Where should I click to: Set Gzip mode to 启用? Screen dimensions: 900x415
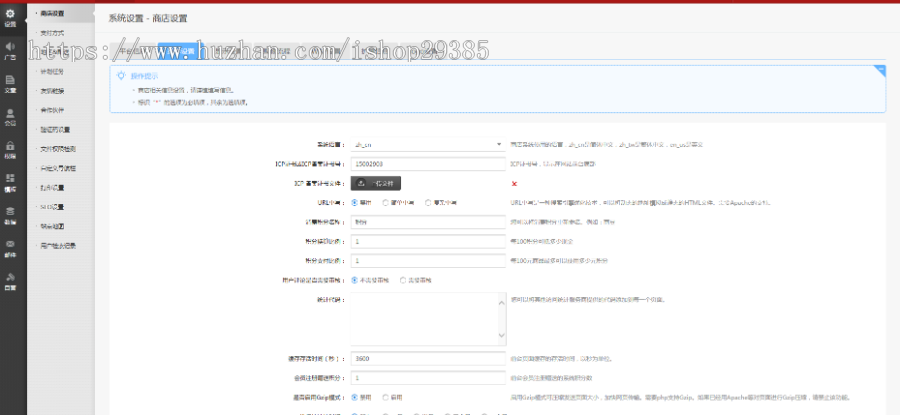tap(386, 397)
